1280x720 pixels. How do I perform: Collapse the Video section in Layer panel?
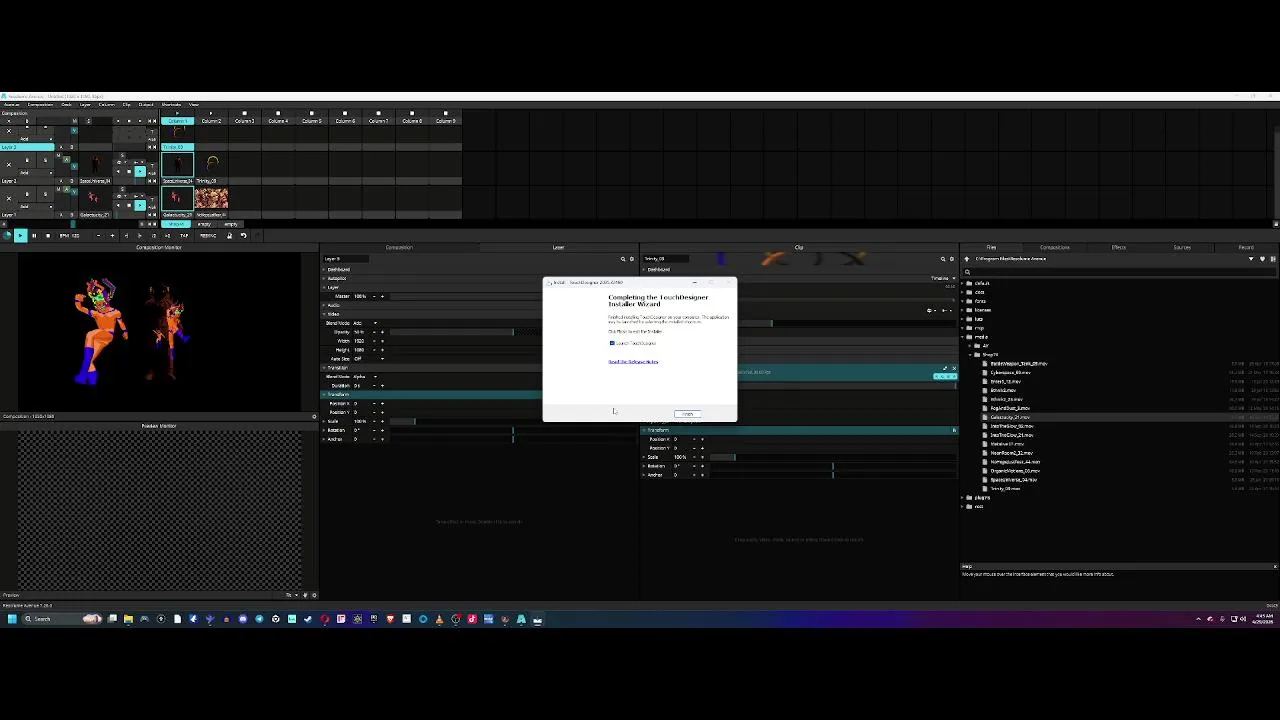coord(324,314)
